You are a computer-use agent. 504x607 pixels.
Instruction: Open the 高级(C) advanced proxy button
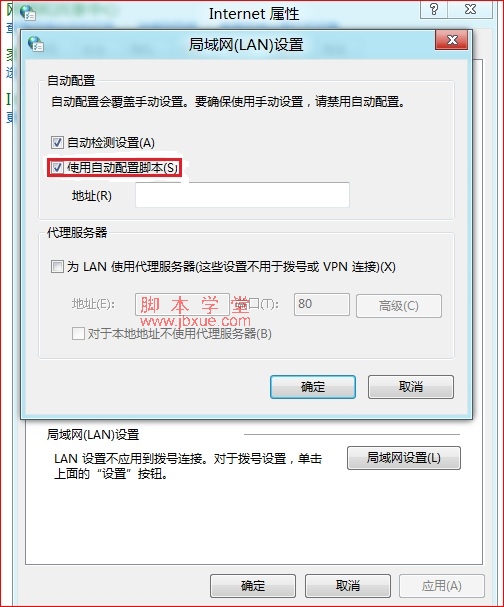(x=399, y=306)
